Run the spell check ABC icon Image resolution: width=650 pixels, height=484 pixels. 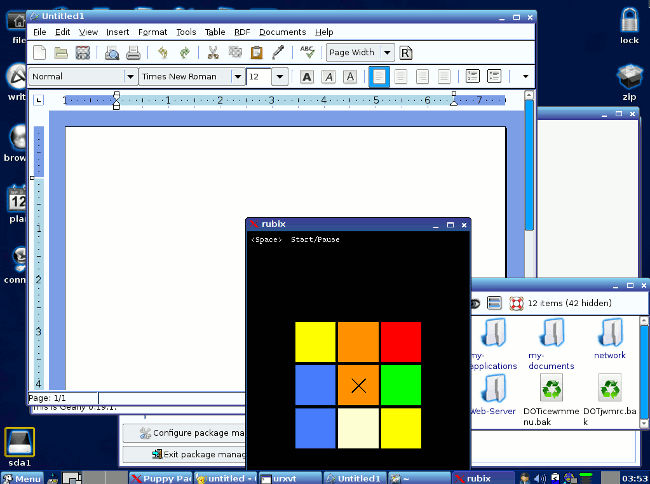(x=307, y=52)
